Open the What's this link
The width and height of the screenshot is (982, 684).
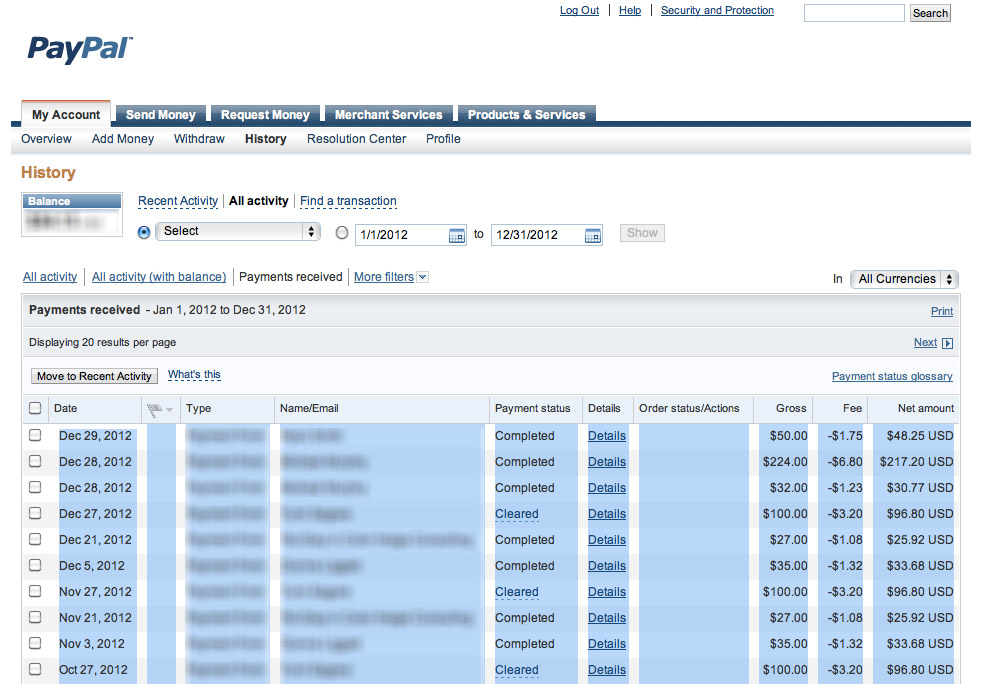point(194,375)
